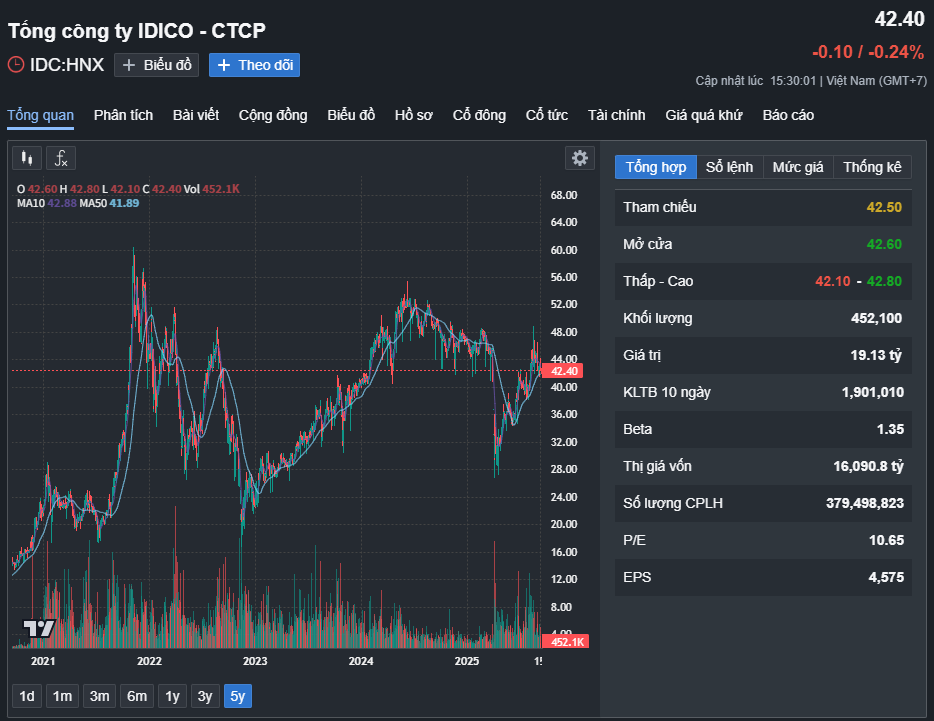Viewport: 934px width, 721px height.
Task: Click the plus Biểu đồ button
Action: (157, 65)
